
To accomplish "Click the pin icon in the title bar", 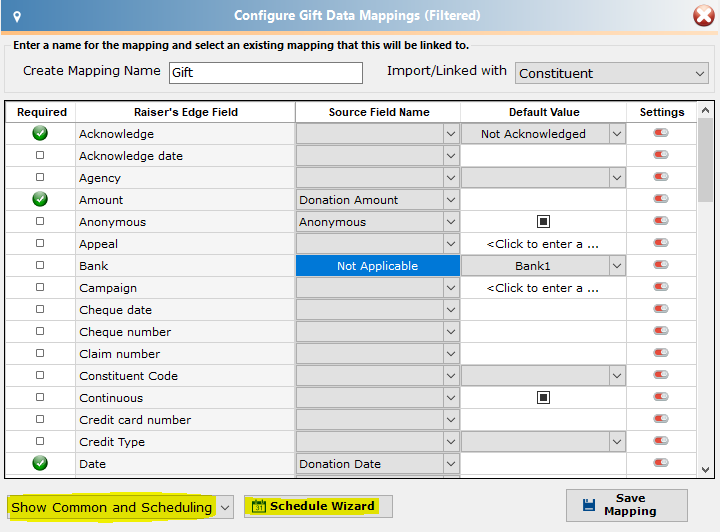I will click(x=17, y=17).
